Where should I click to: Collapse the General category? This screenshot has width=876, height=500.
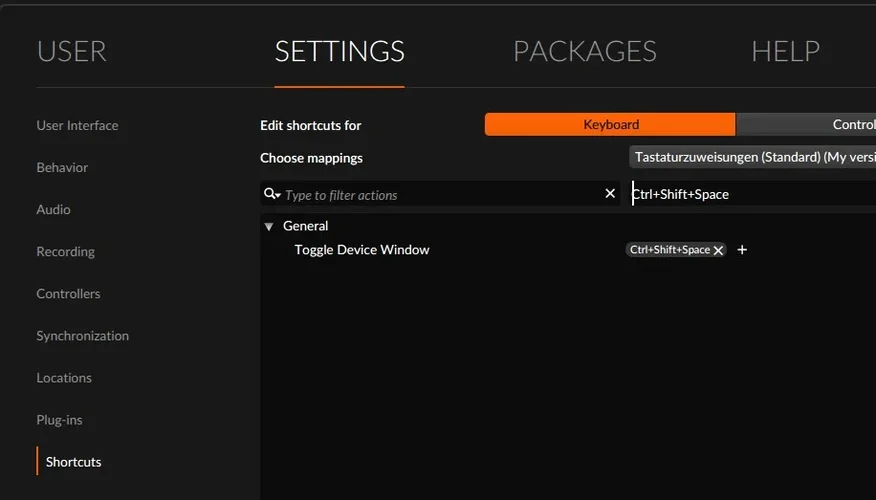coord(269,227)
